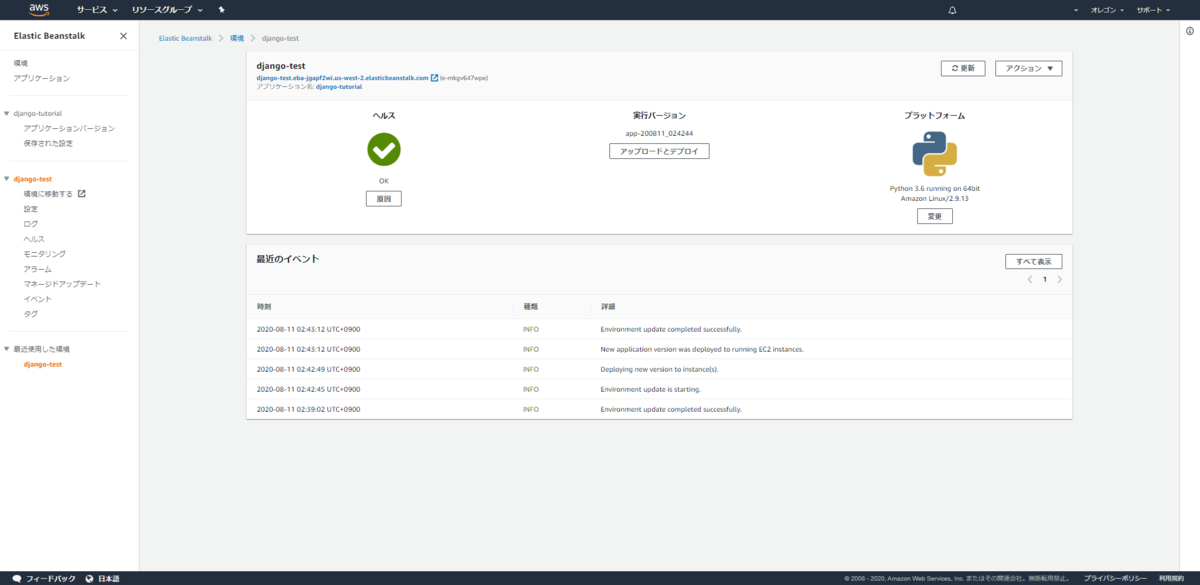Open タグ in the sidebar

pos(31,314)
